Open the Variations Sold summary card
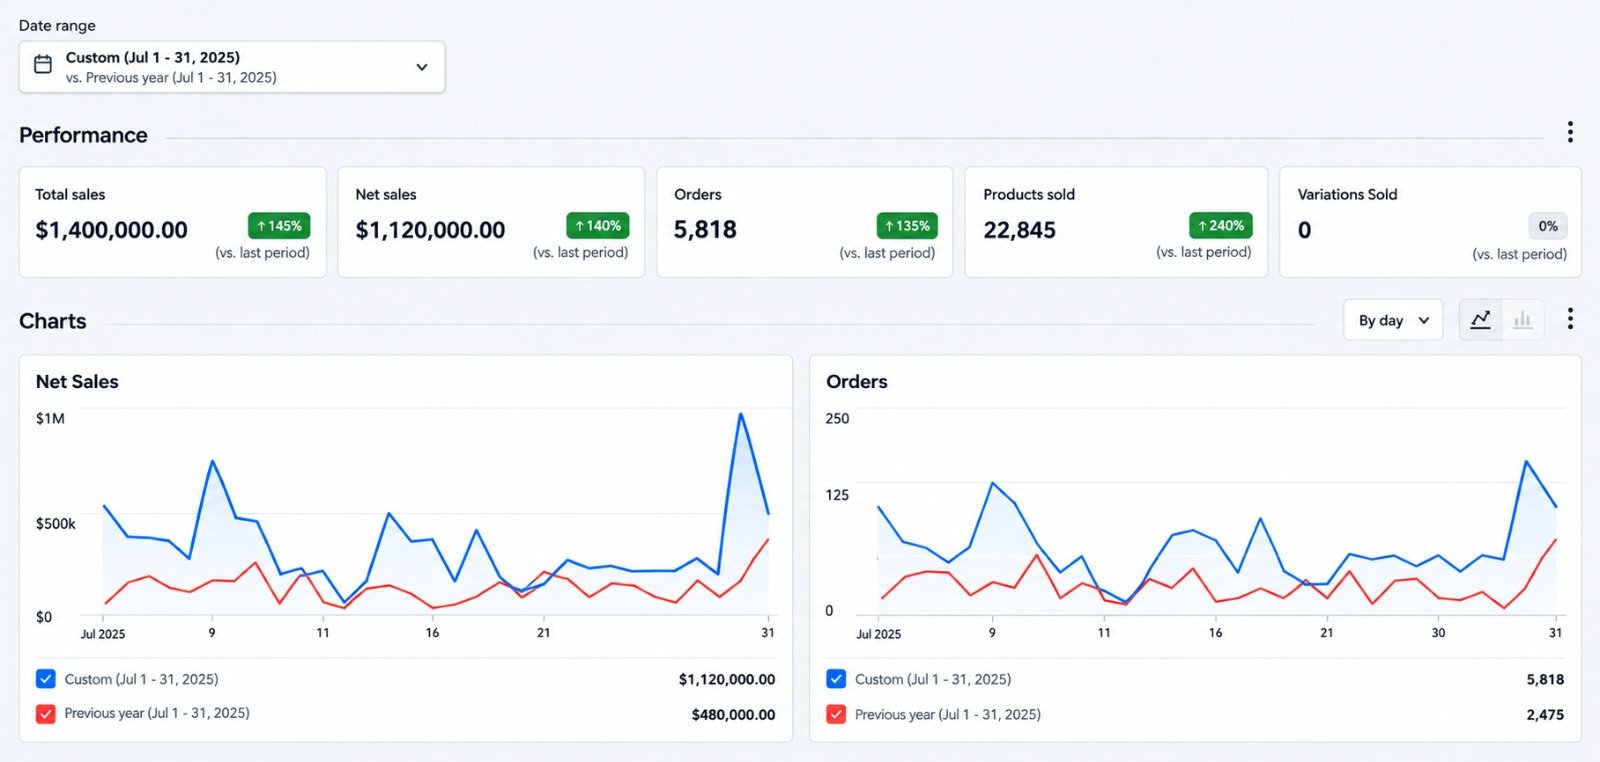The height and width of the screenshot is (762, 1600). [1431, 222]
